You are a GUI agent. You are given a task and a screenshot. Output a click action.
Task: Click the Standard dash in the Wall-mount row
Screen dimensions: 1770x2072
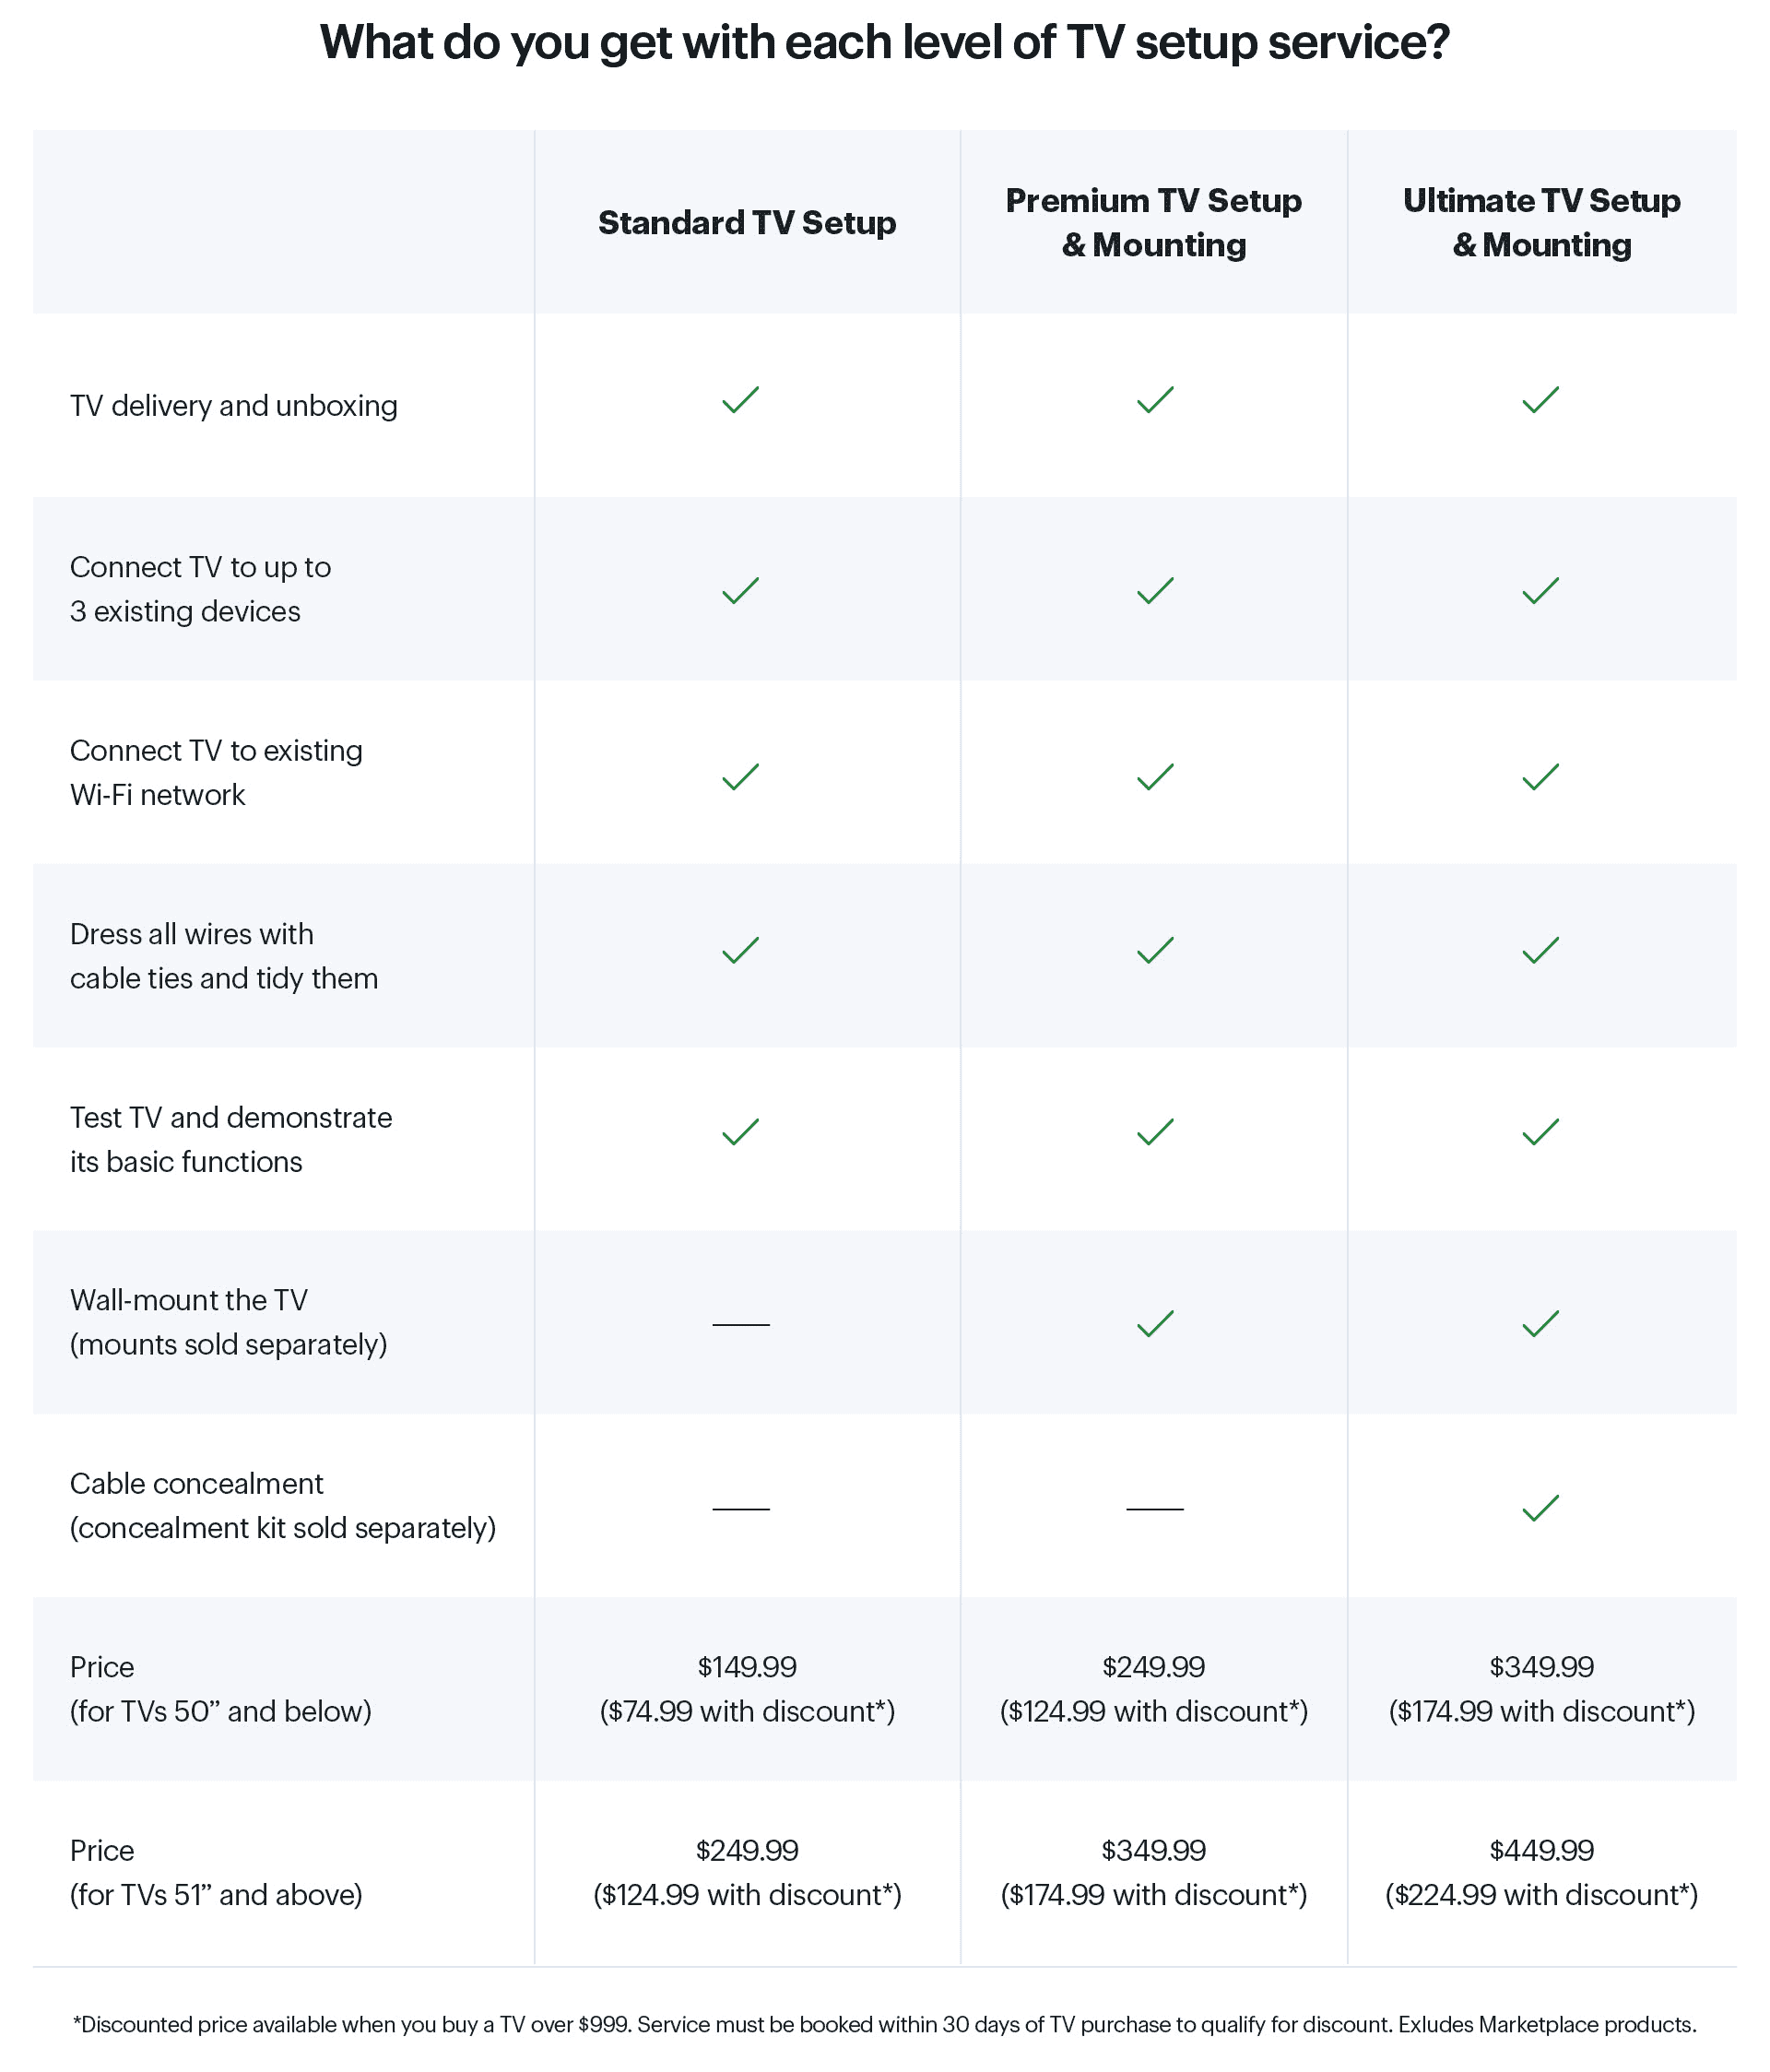[740, 1325]
